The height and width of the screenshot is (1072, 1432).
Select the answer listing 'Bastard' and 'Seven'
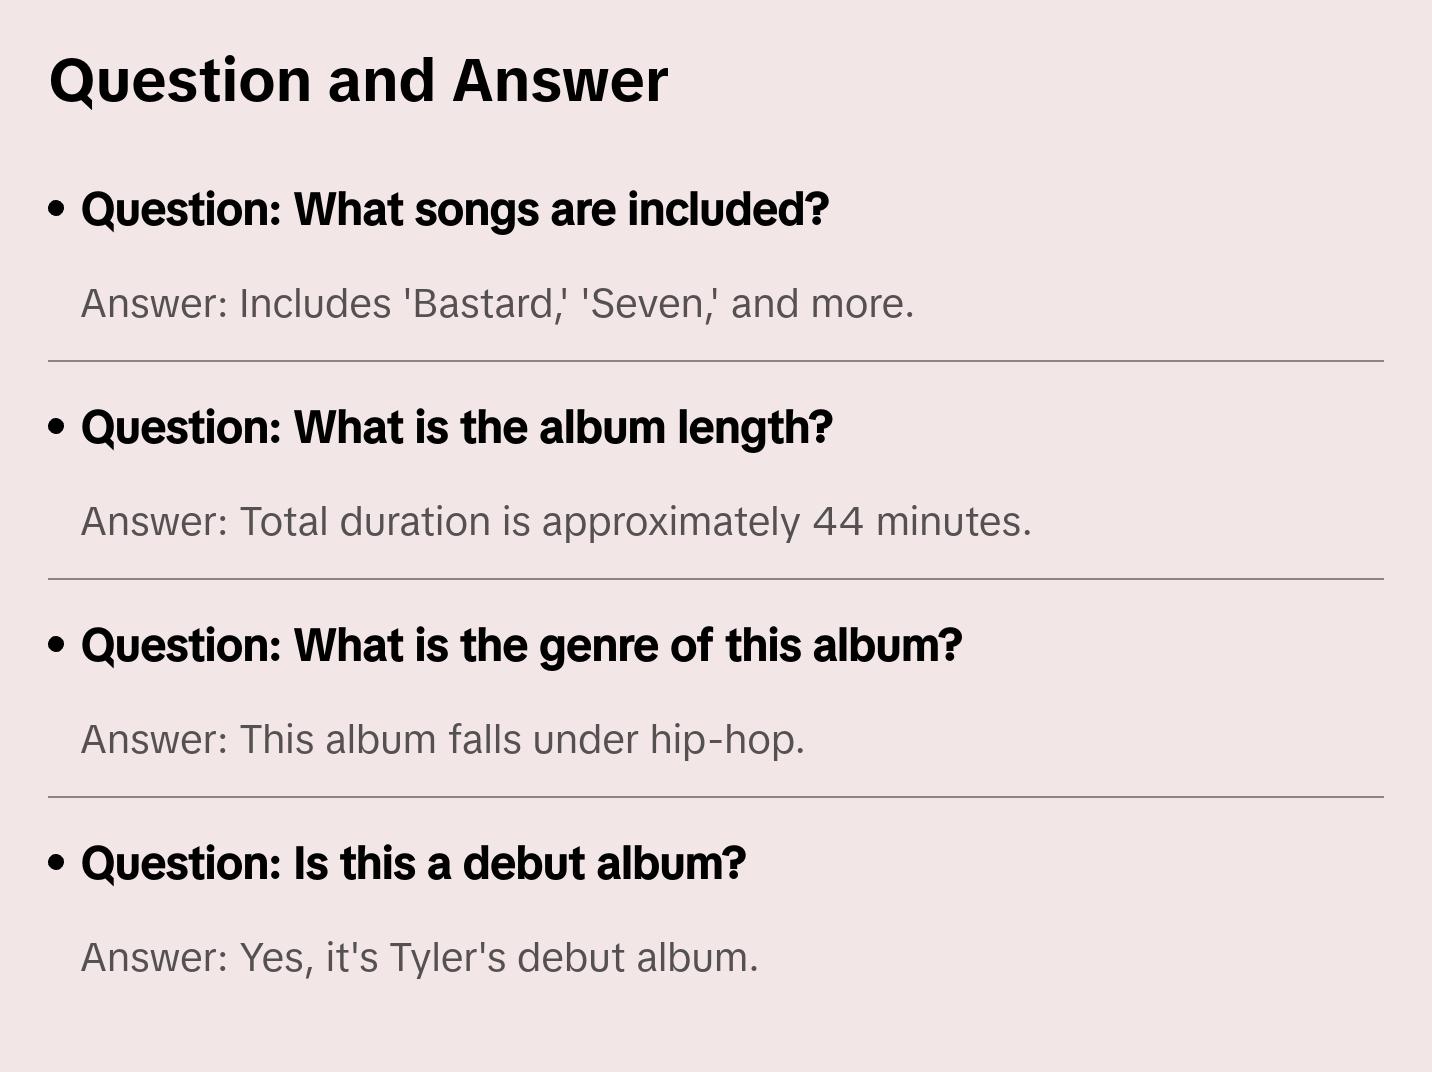(497, 304)
